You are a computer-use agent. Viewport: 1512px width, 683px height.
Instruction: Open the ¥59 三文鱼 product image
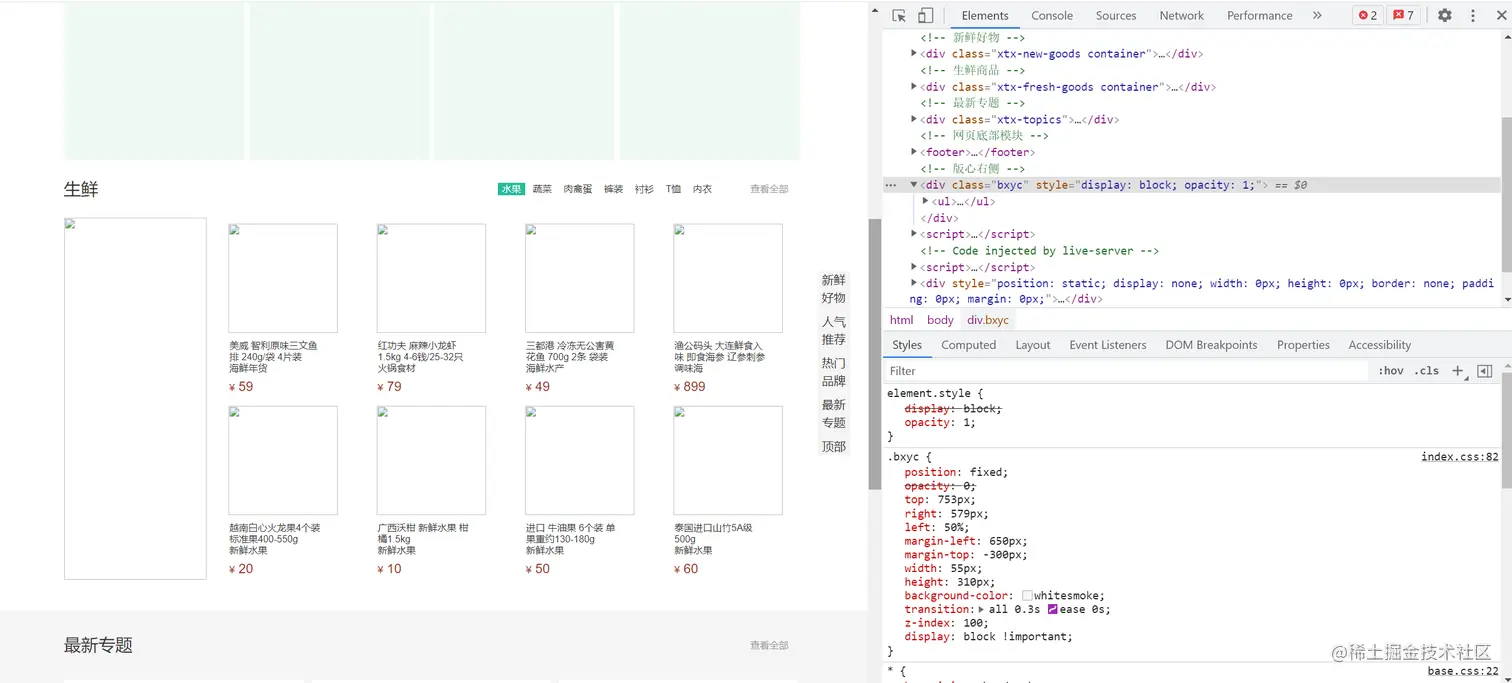point(283,278)
